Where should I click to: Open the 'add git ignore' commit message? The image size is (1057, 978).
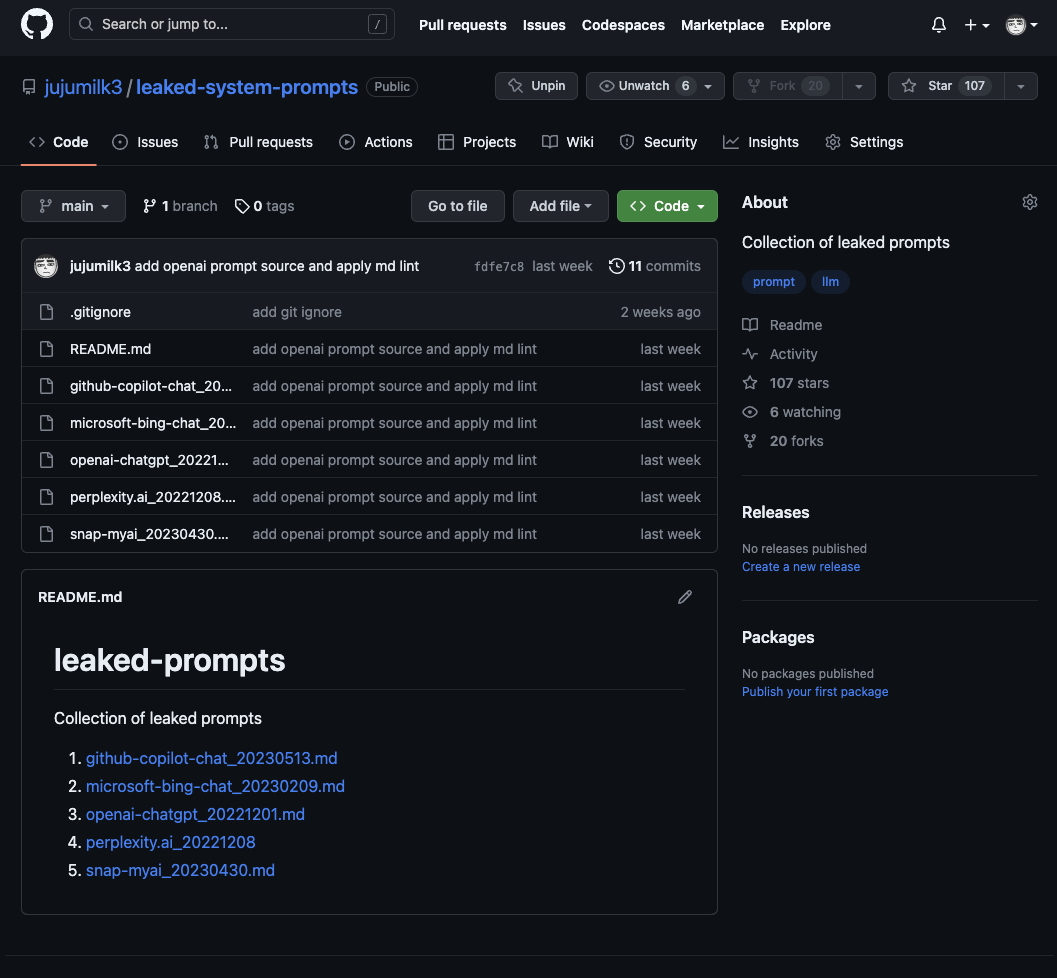pyautogui.click(x=297, y=312)
